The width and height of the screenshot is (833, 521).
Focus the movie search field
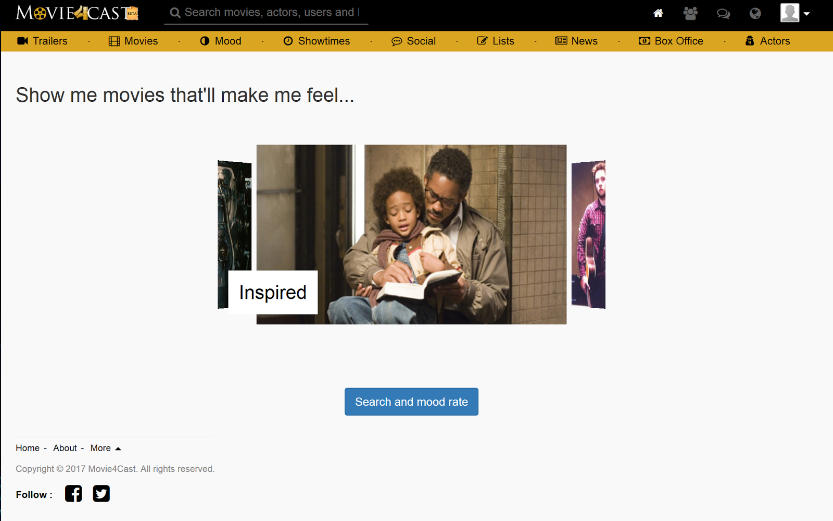[270, 13]
